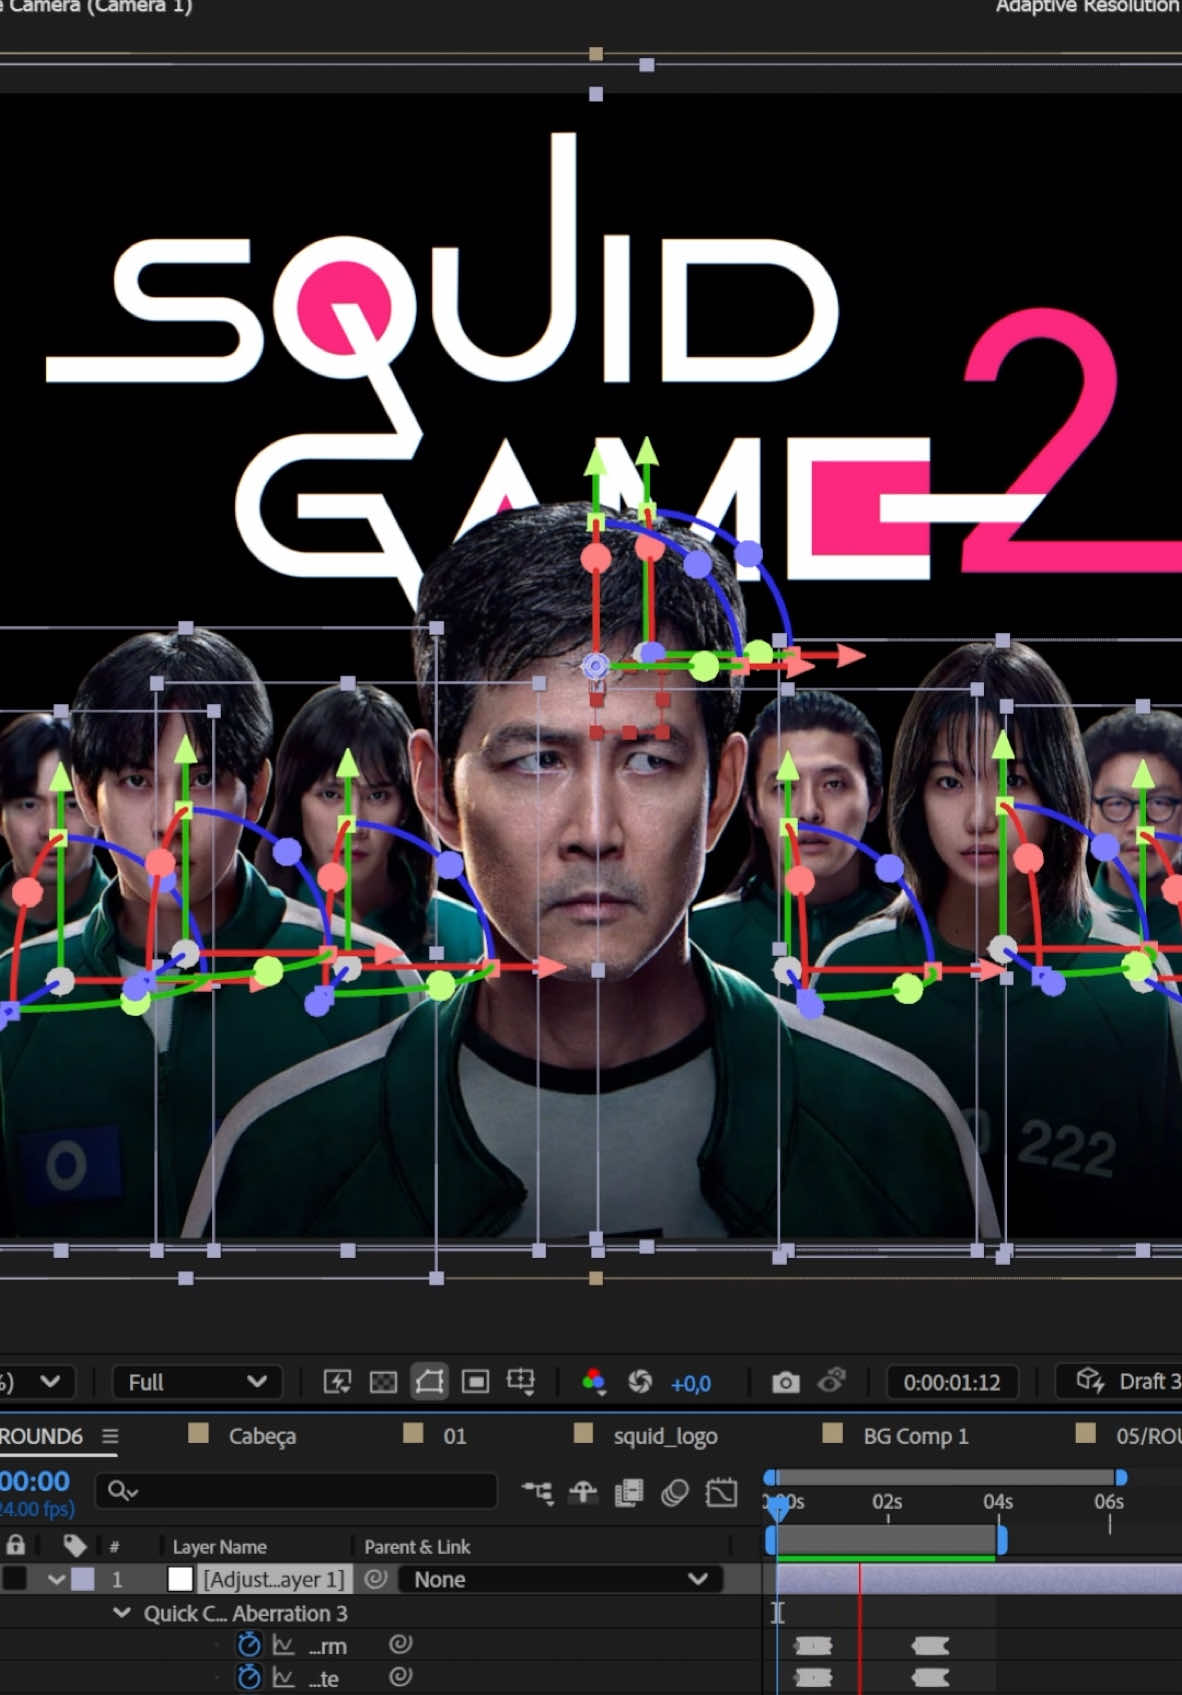
Task: Collapse the Quick C... Aberration 3 effect
Action: (x=122, y=1612)
